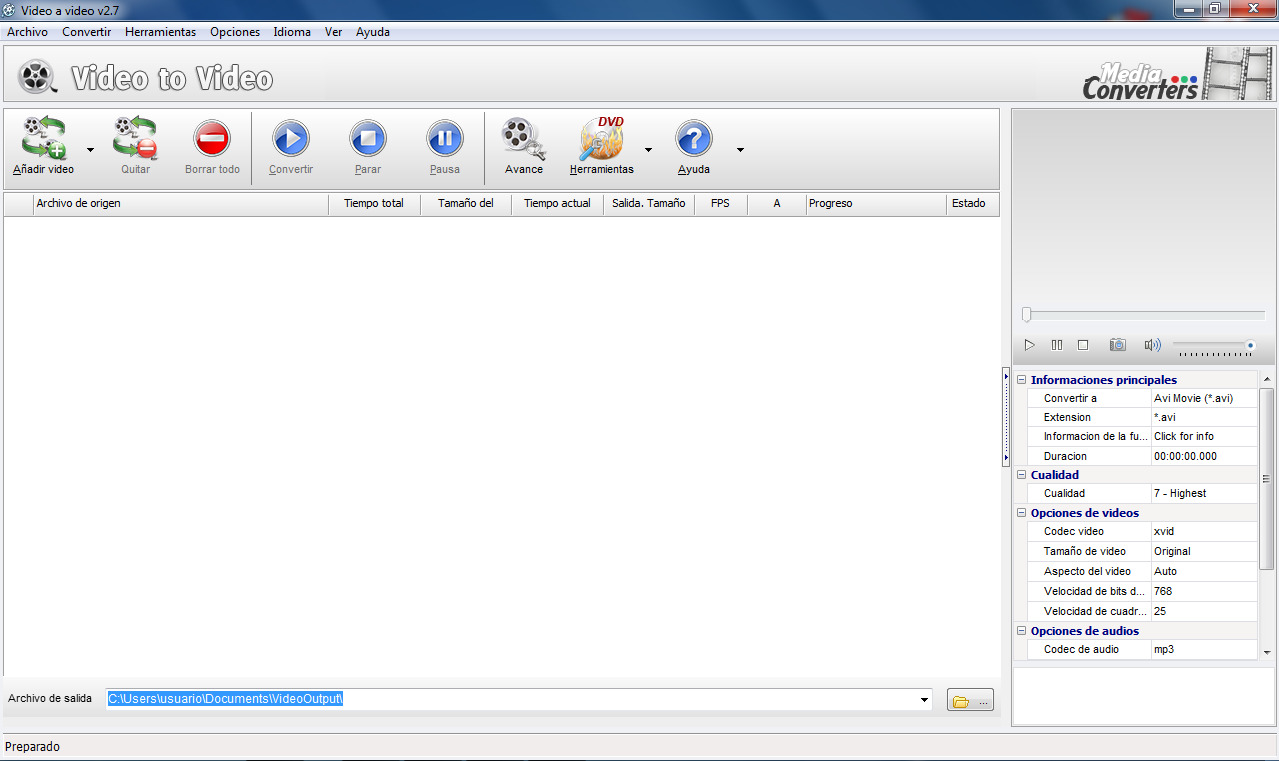The image size is (1279, 761).
Task: Click the Borrar todo icon
Action: click(212, 138)
